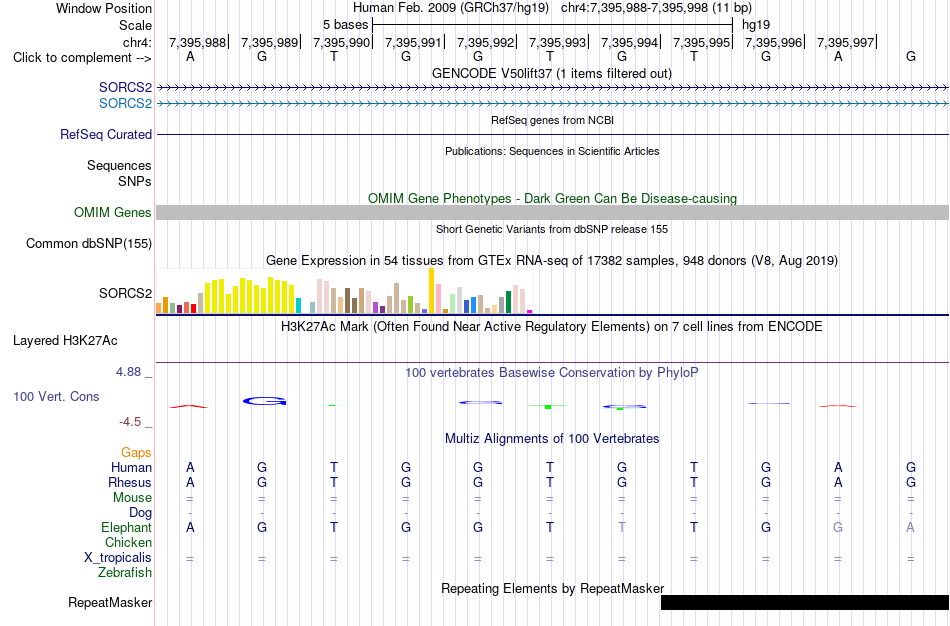Click the Common dbSNP(155) track label
Screen dimensions: 950x626
click(89, 244)
